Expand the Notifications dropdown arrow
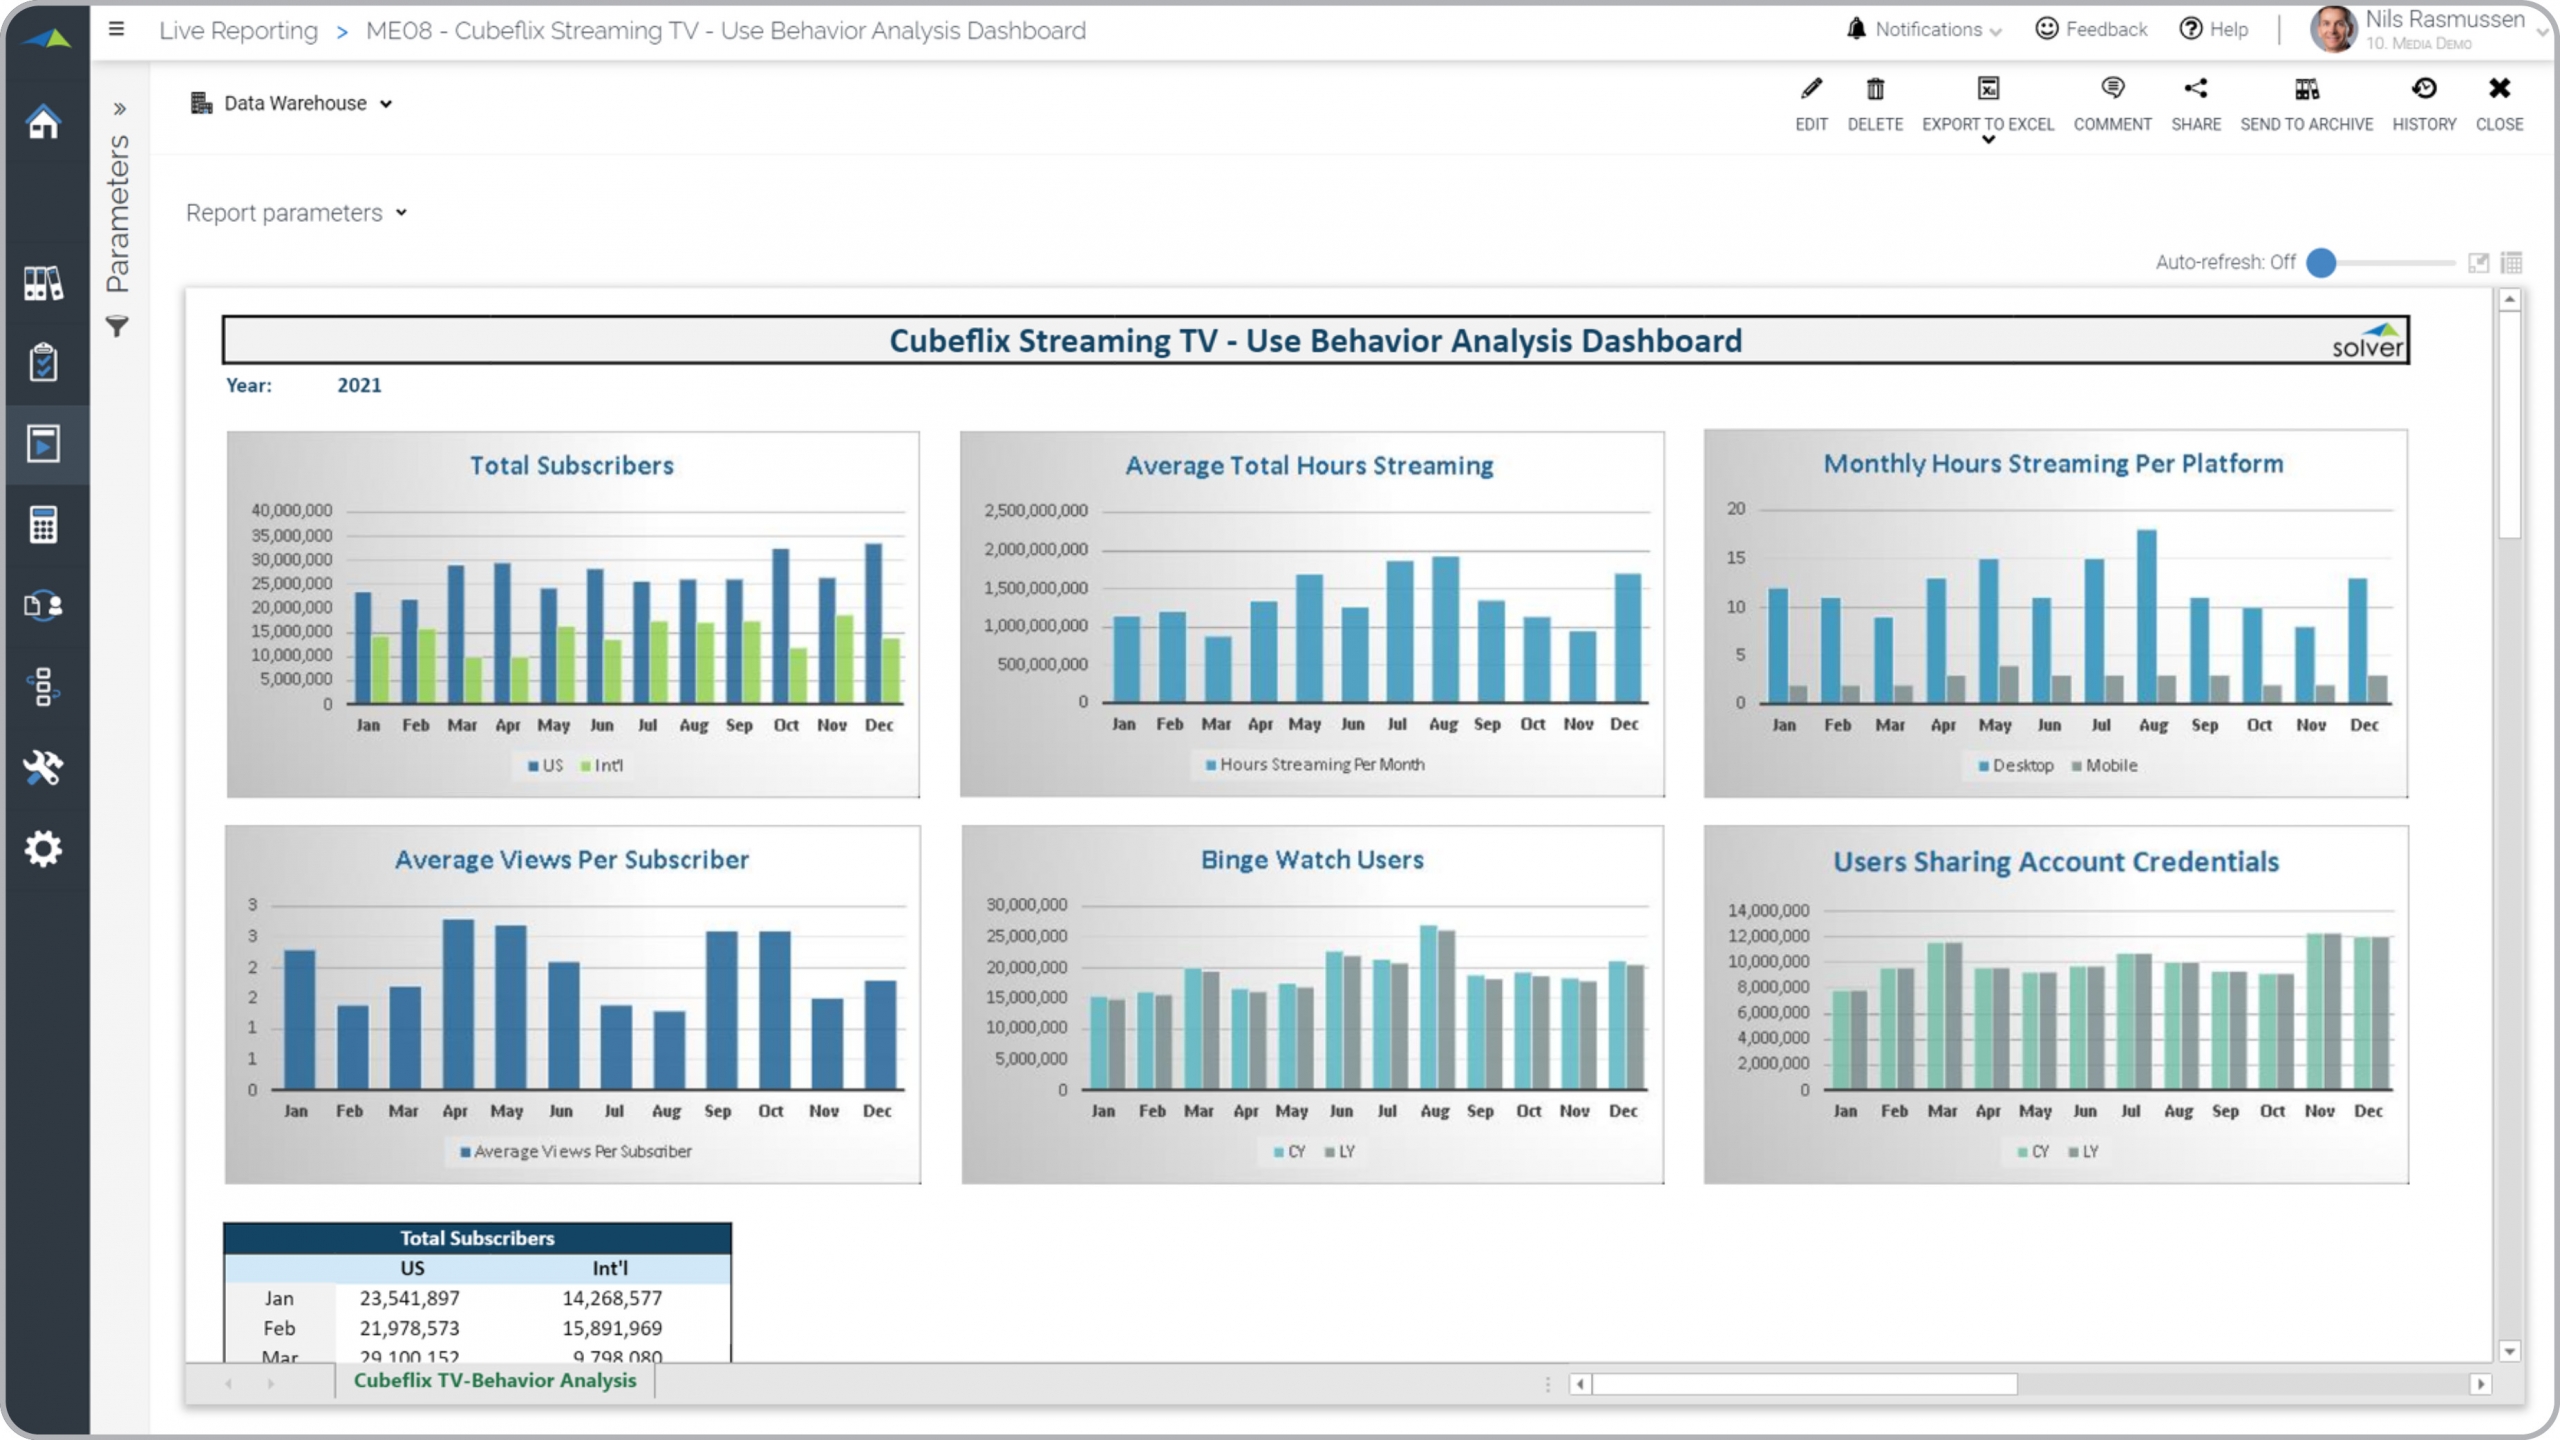This screenshot has height=1440, width=2560. coord(1996,32)
